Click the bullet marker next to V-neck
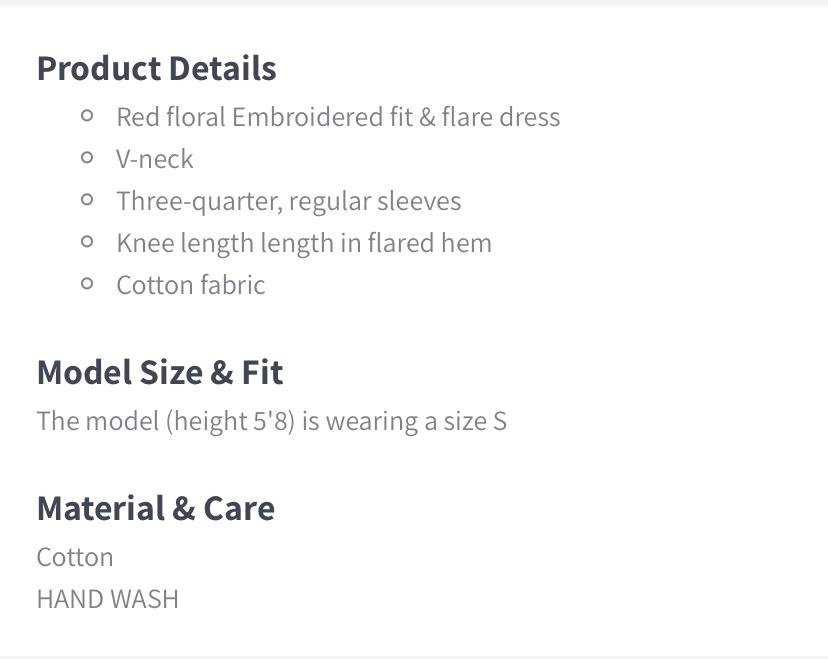 [x=87, y=158]
